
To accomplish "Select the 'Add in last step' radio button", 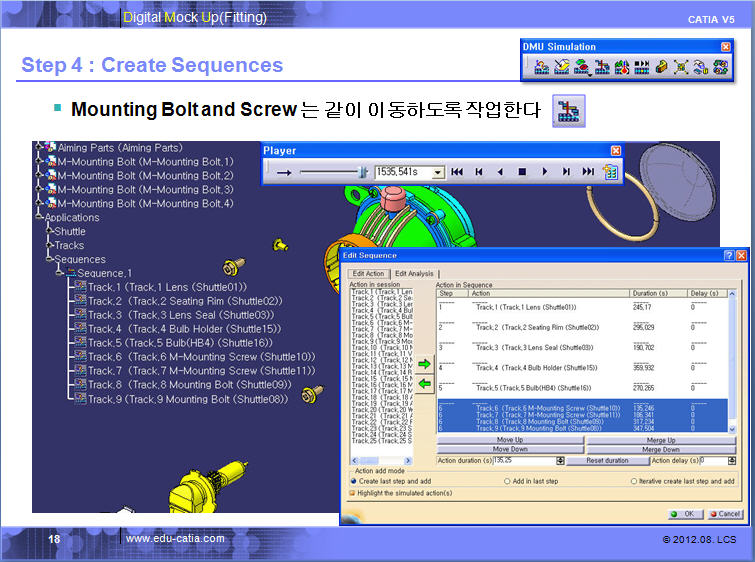I will point(509,481).
